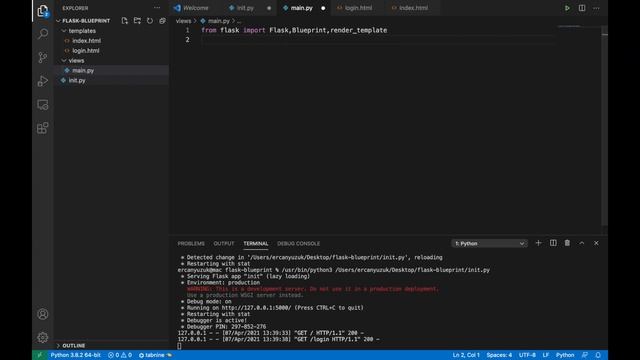
Task: Maximize the panel with up chevron
Action: [582, 243]
